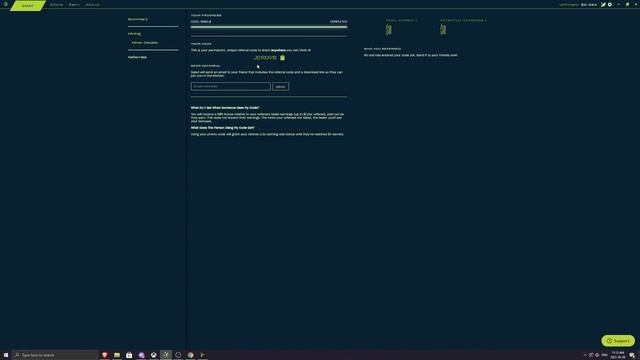This screenshot has width=640, height=360.
Task: Click the referral code text
Action: pyautogui.click(x=265, y=58)
